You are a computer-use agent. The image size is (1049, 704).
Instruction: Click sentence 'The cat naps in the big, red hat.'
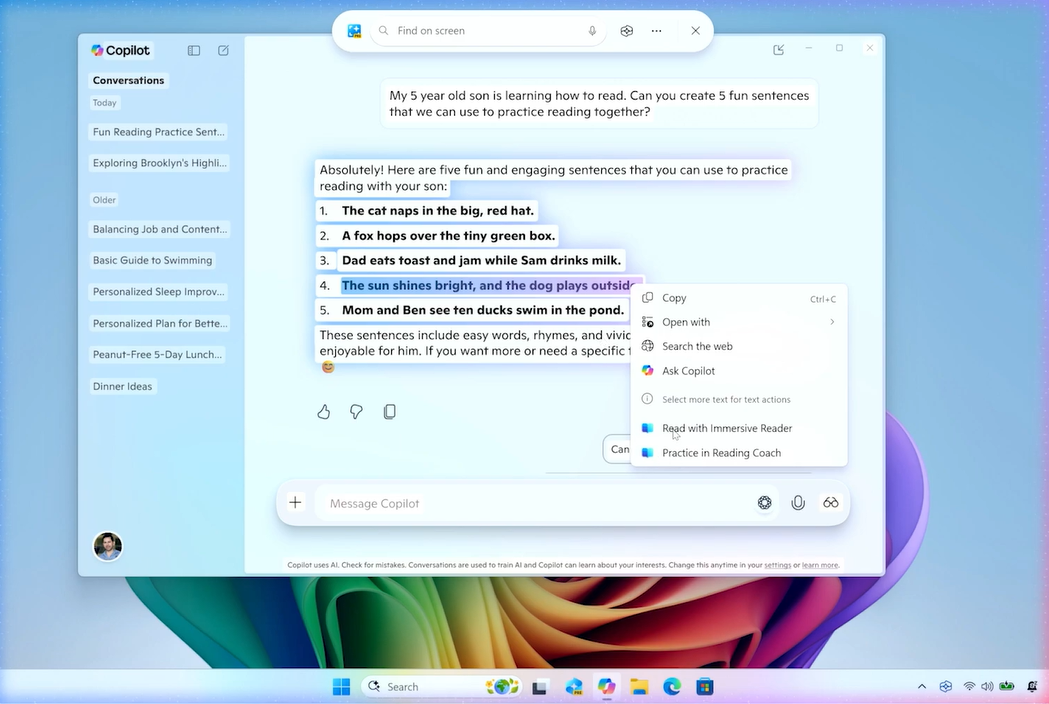[x=438, y=211]
